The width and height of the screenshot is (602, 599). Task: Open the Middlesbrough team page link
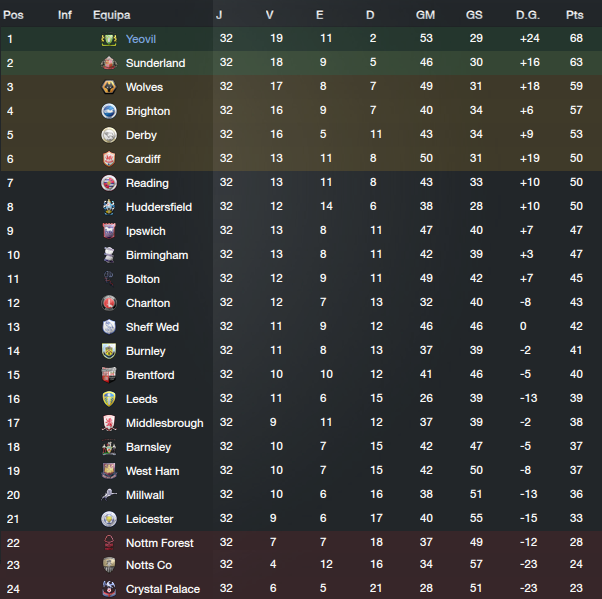coord(164,423)
